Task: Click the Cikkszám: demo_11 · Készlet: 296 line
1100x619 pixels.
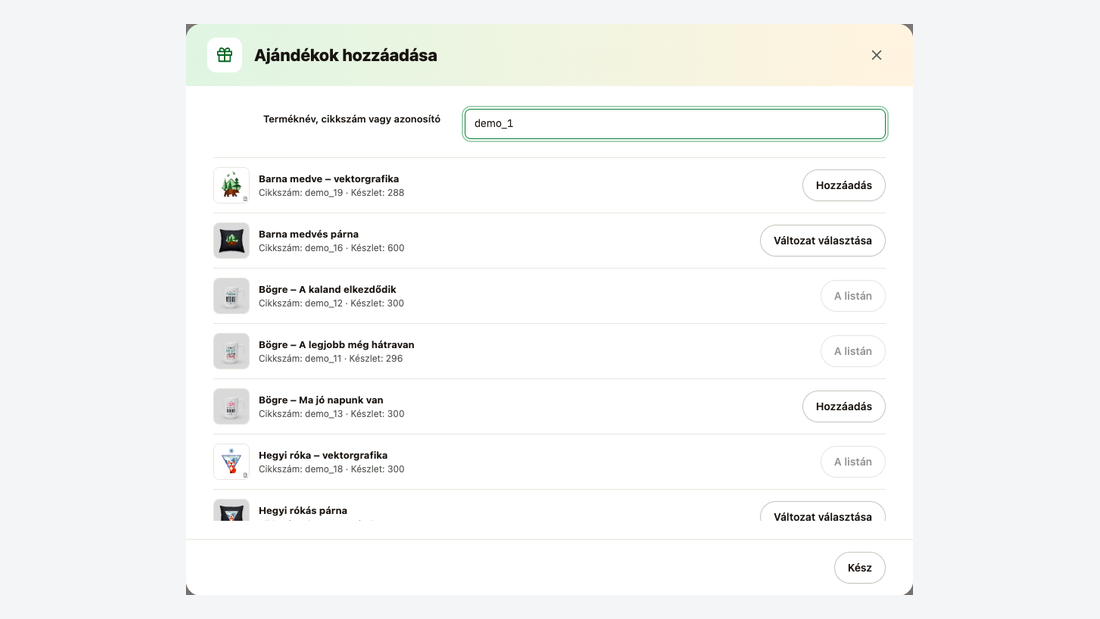Action: pos(330,359)
